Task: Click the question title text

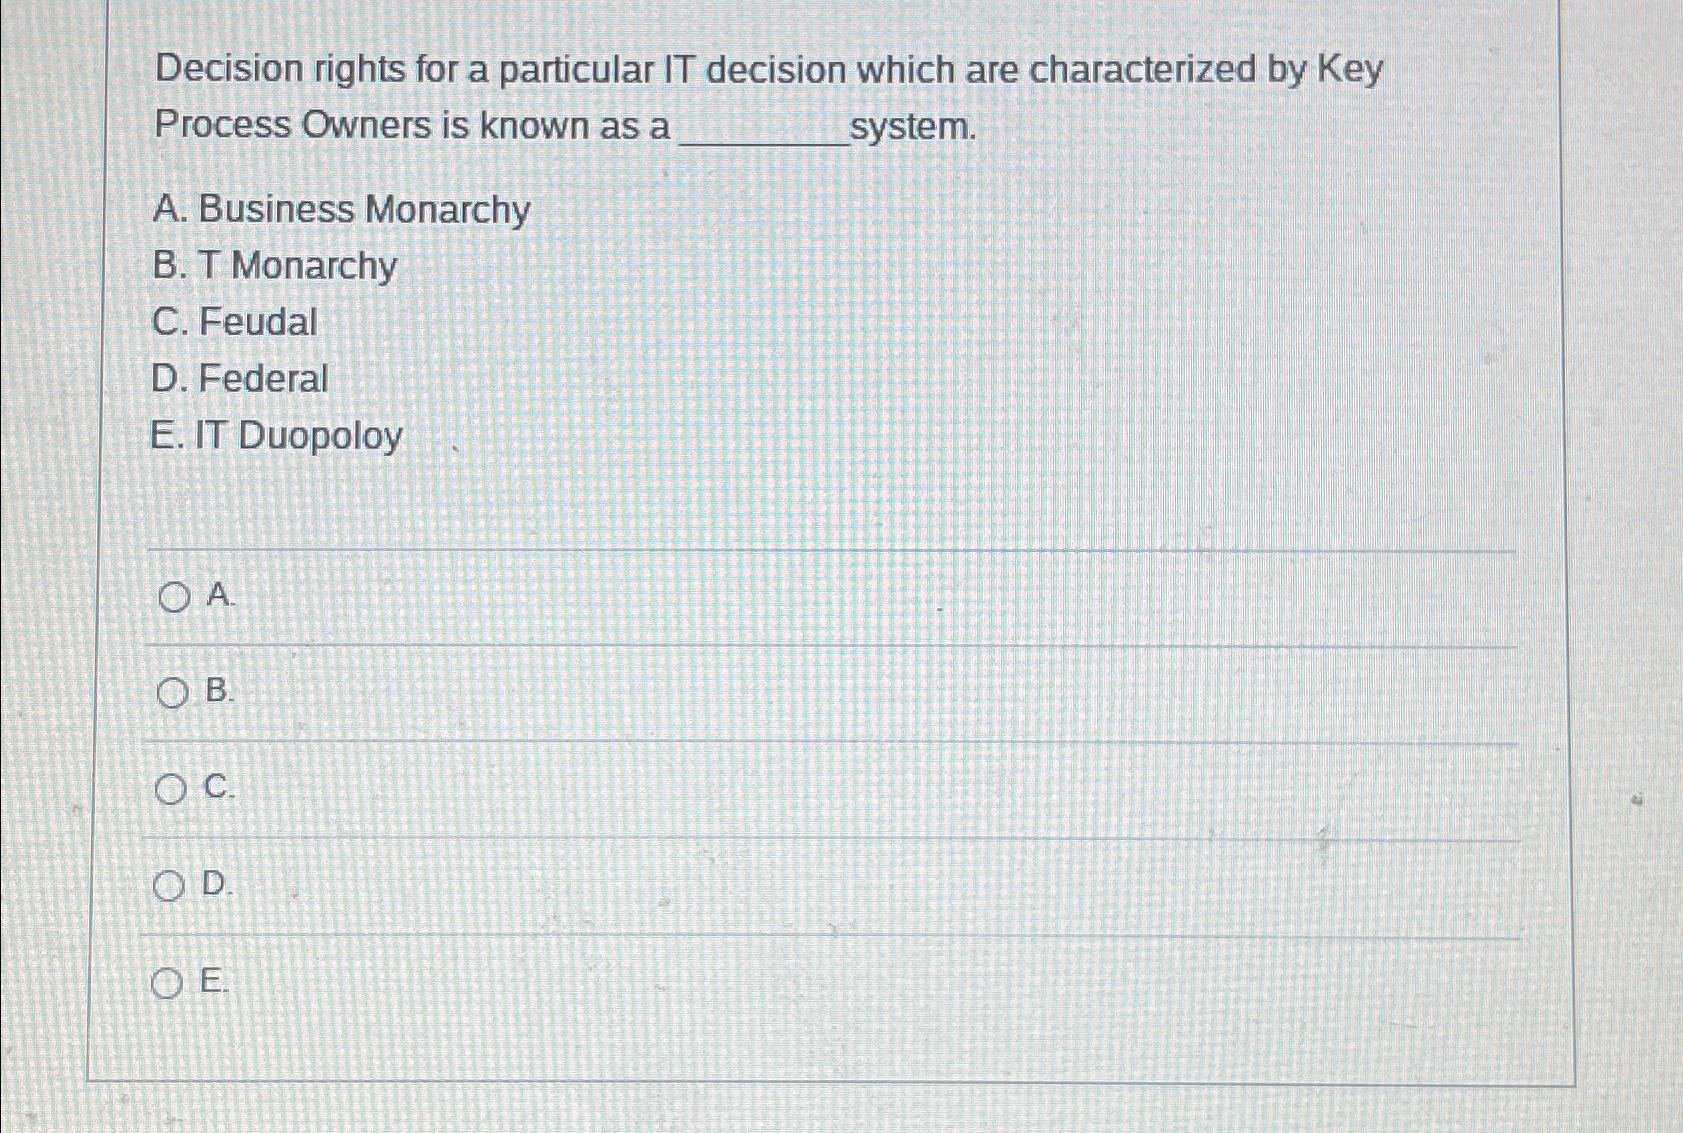Action: (770, 70)
